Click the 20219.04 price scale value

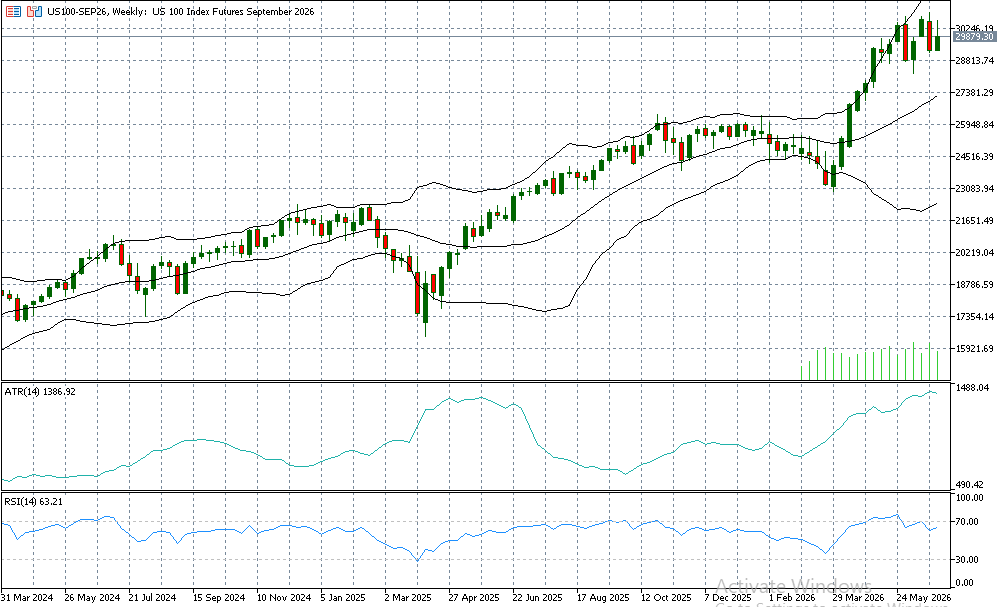coord(975,253)
